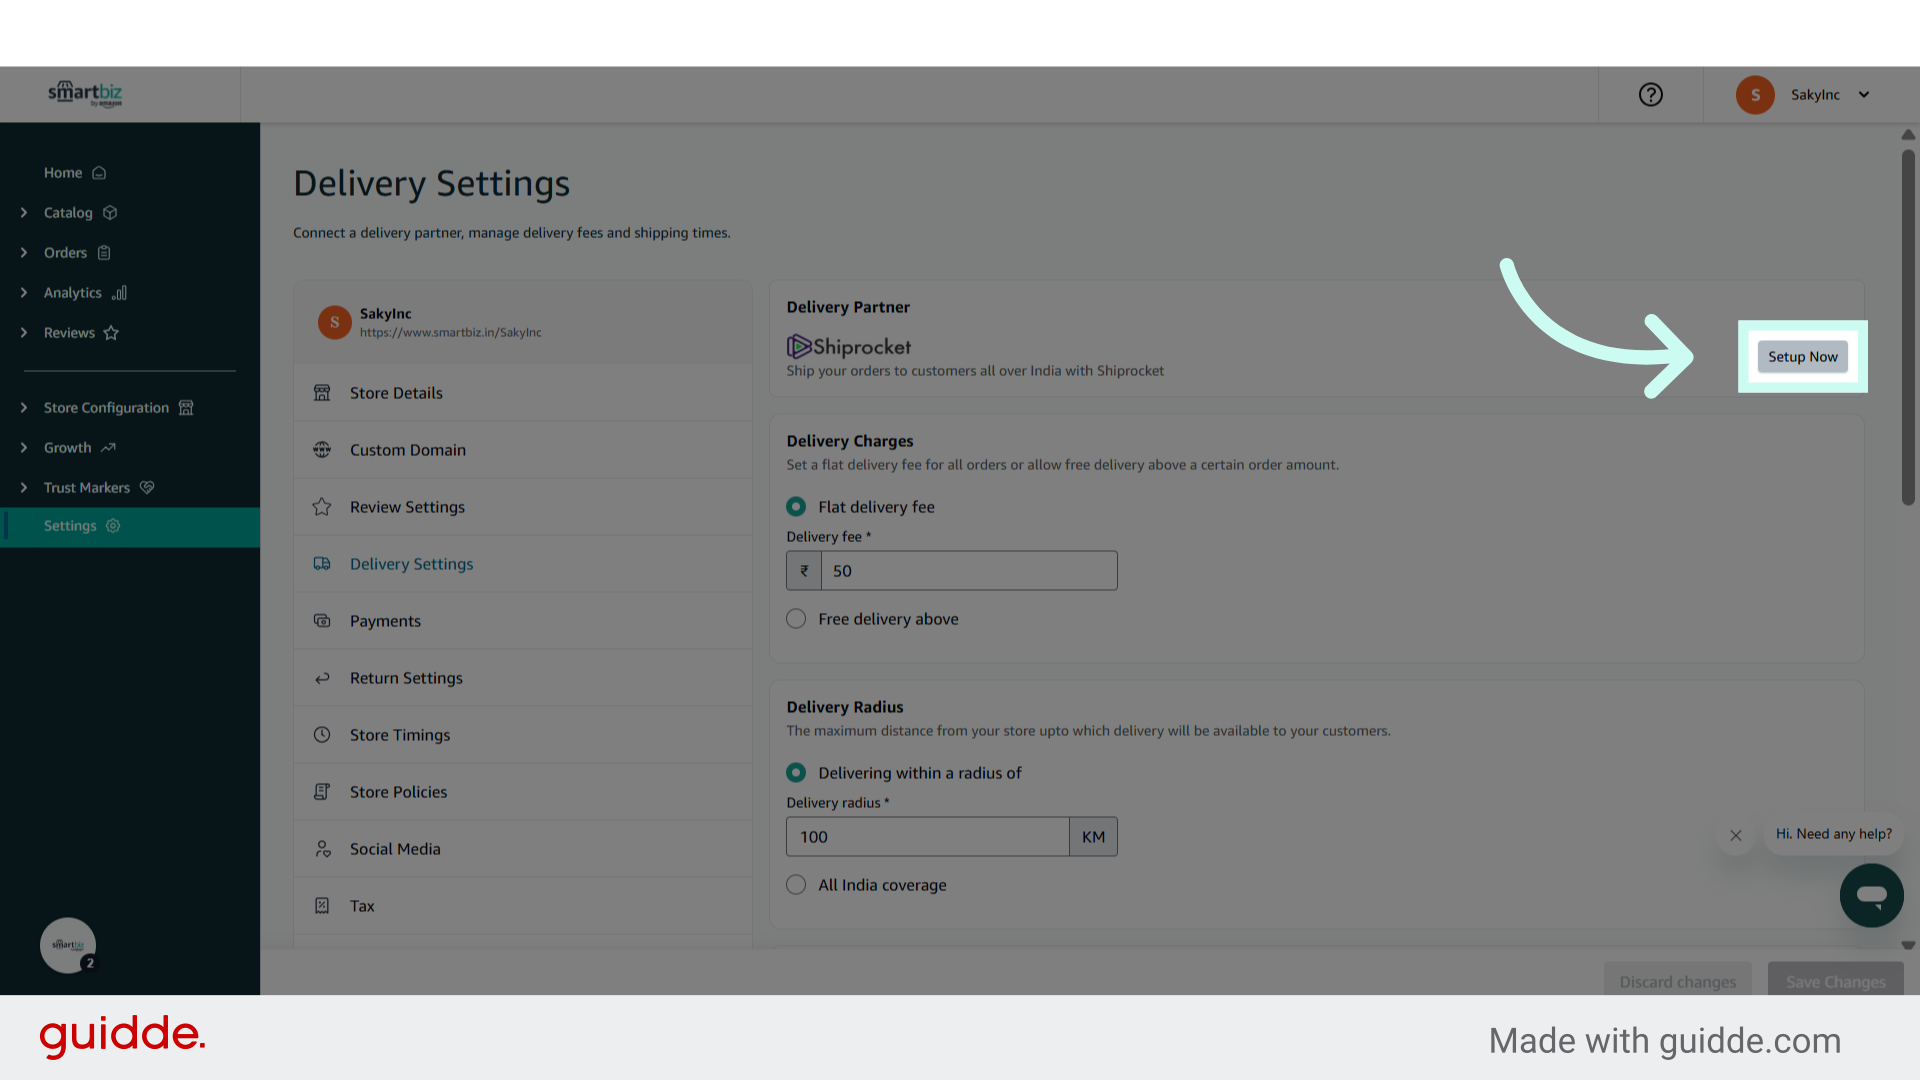Open Review Settings in settings list
Screen dimensions: 1920x1080
[407, 507]
